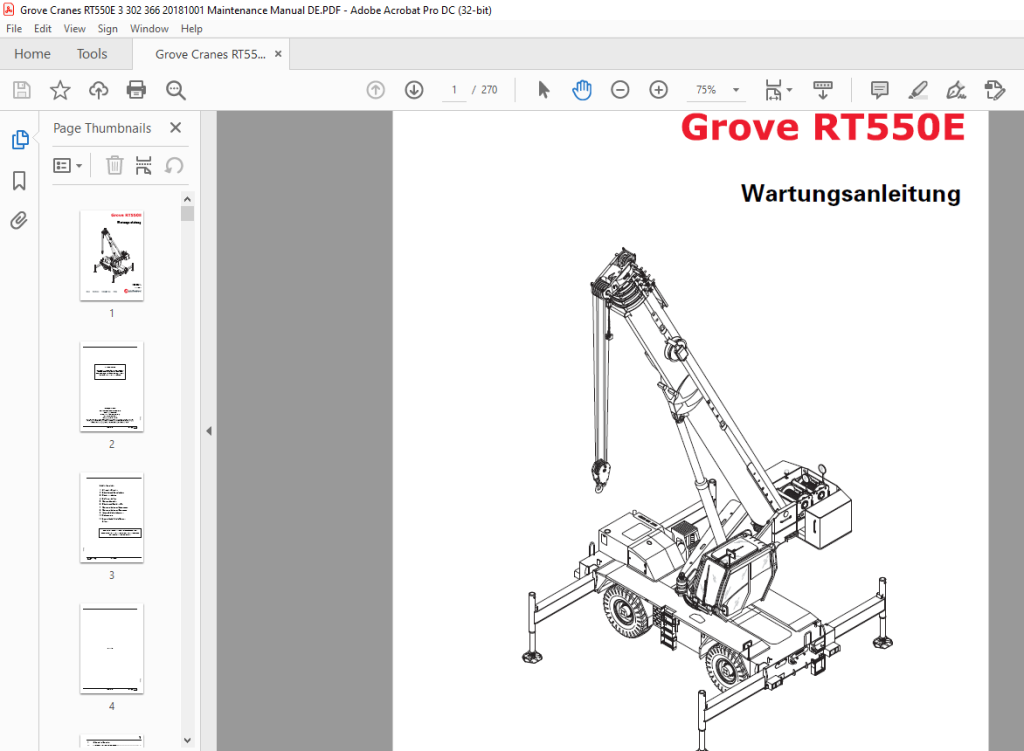This screenshot has height=751, width=1024.
Task: Add file to starred bookmarks
Action: 60,90
